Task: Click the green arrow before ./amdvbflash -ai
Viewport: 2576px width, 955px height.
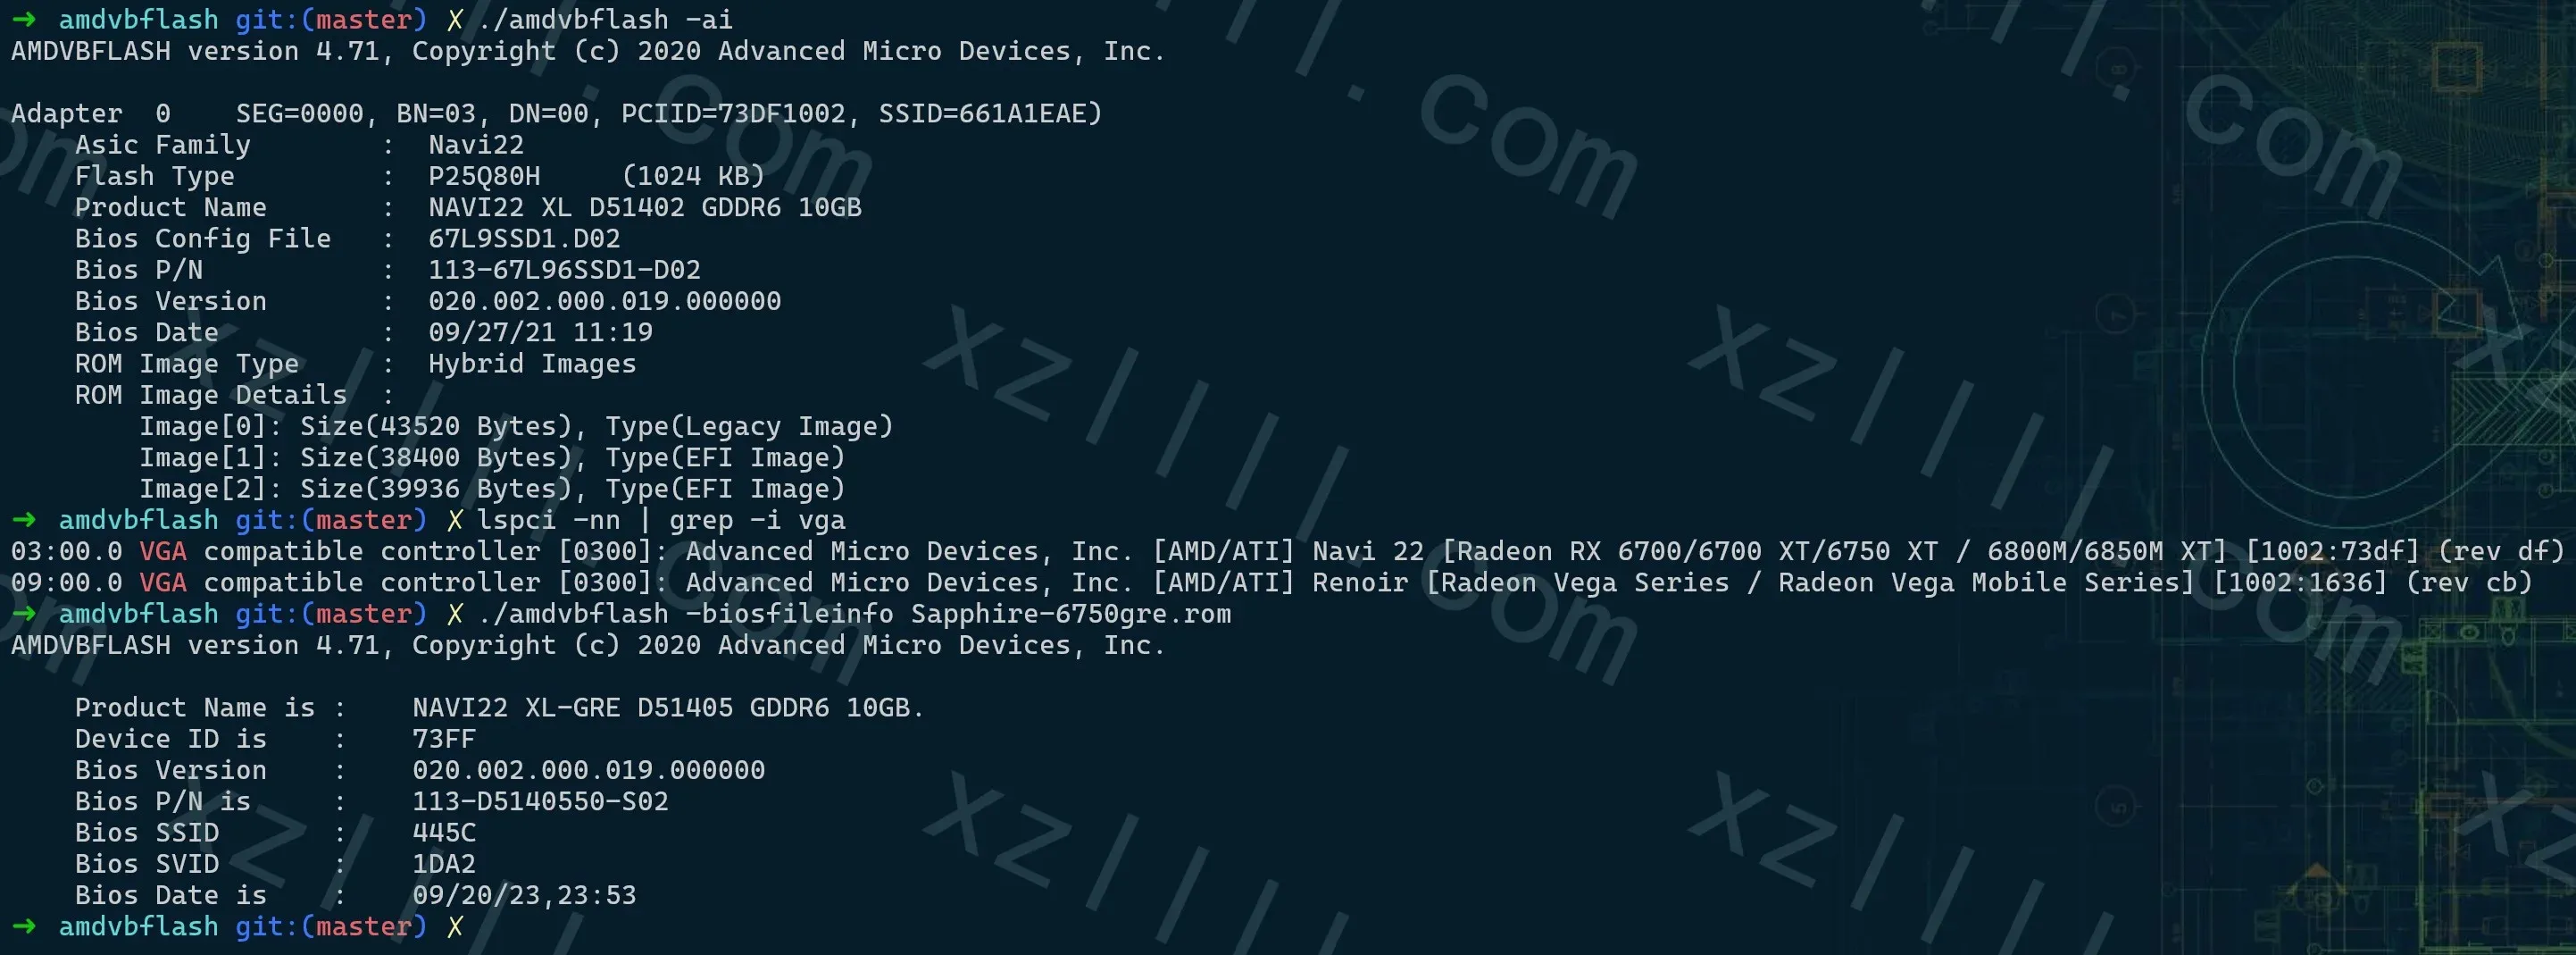Action: (x=24, y=19)
